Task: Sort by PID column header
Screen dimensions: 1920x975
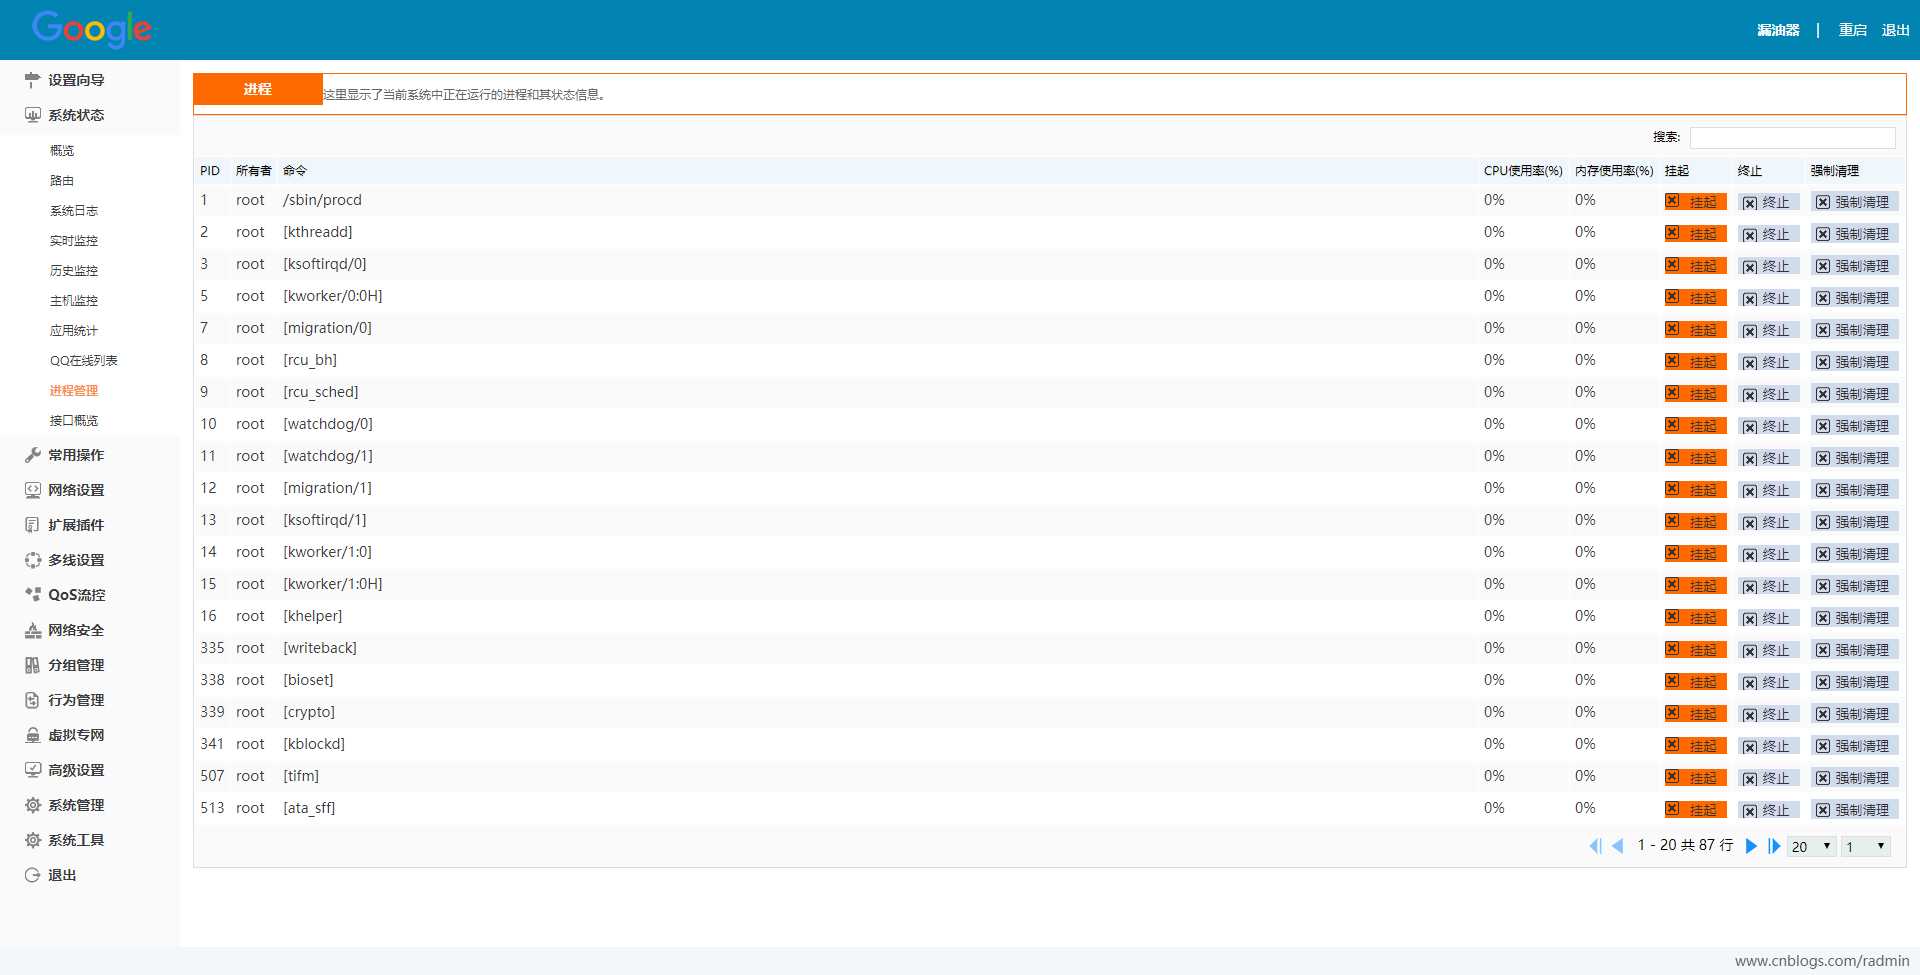Action: pos(210,171)
